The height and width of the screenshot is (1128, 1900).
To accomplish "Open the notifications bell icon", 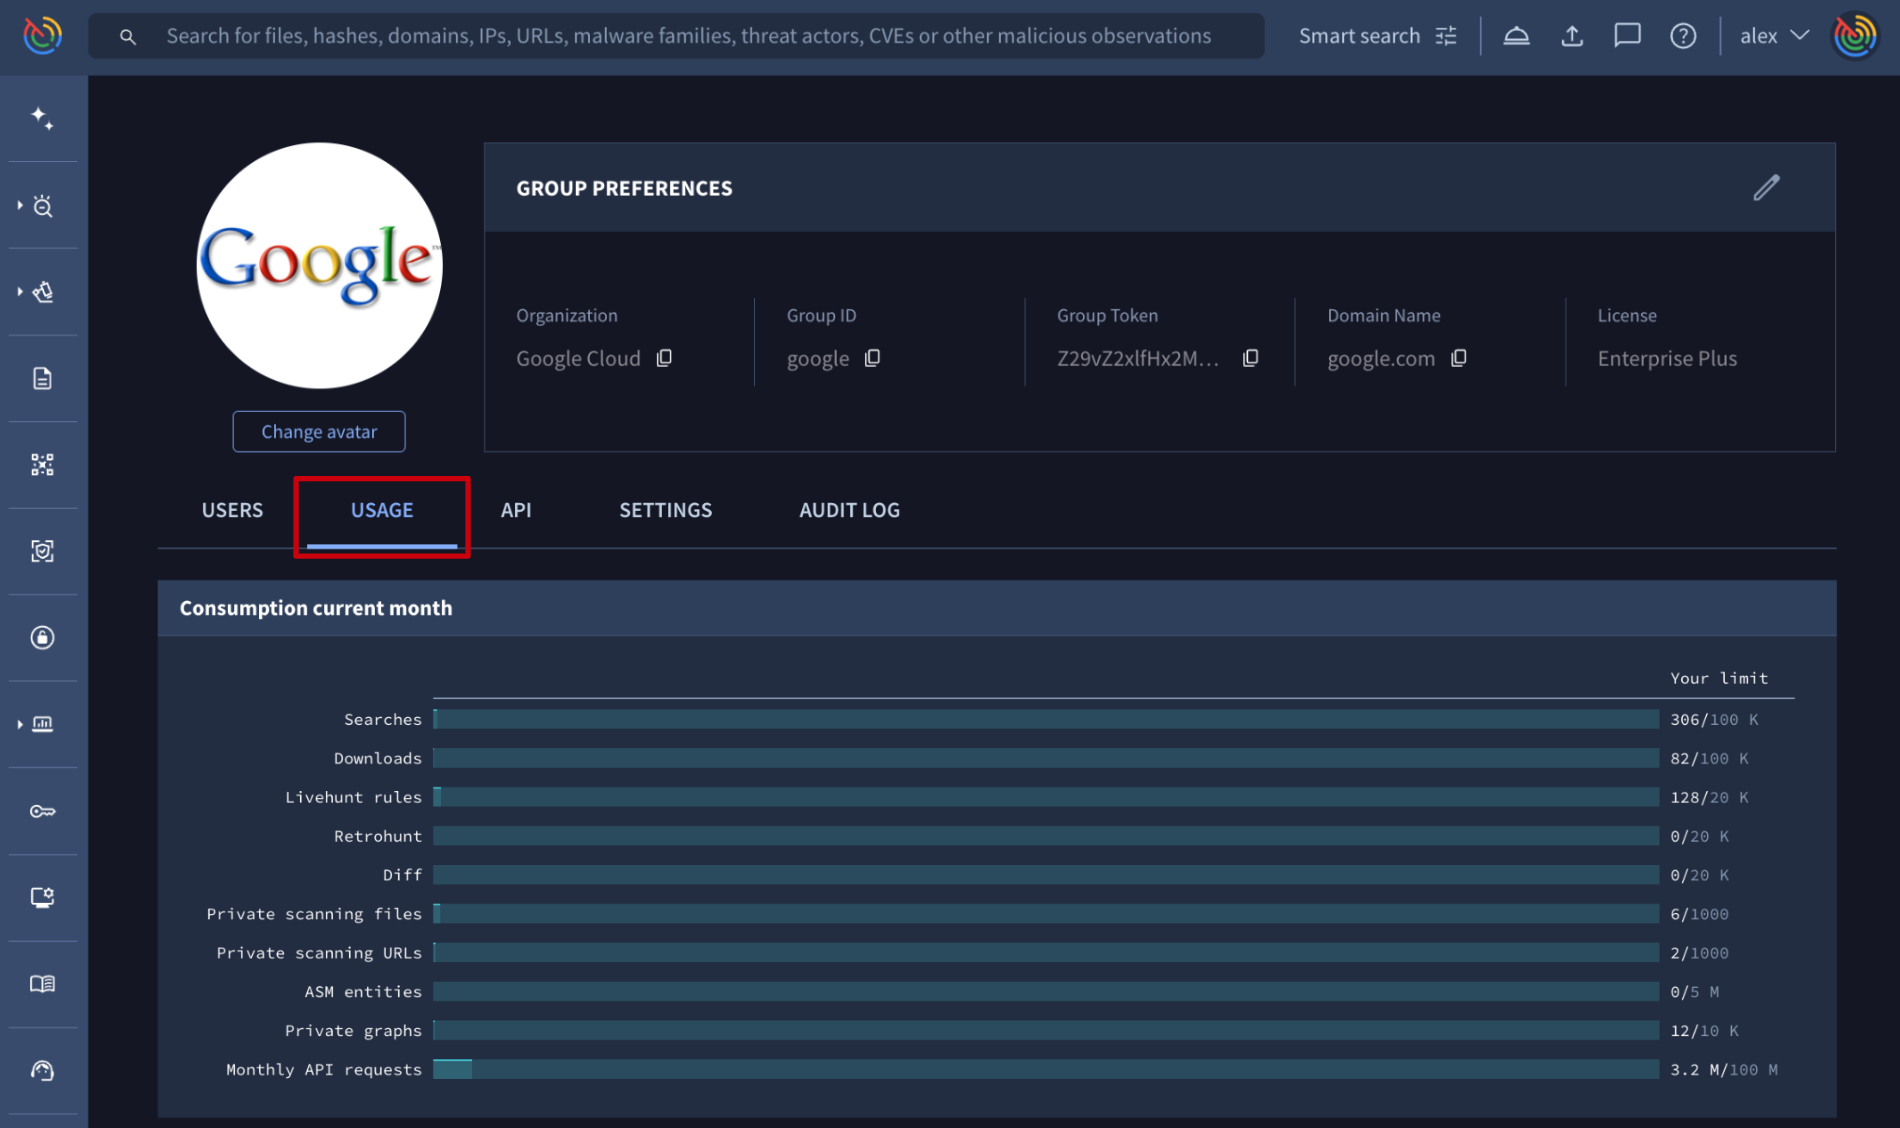I will pos(1516,36).
